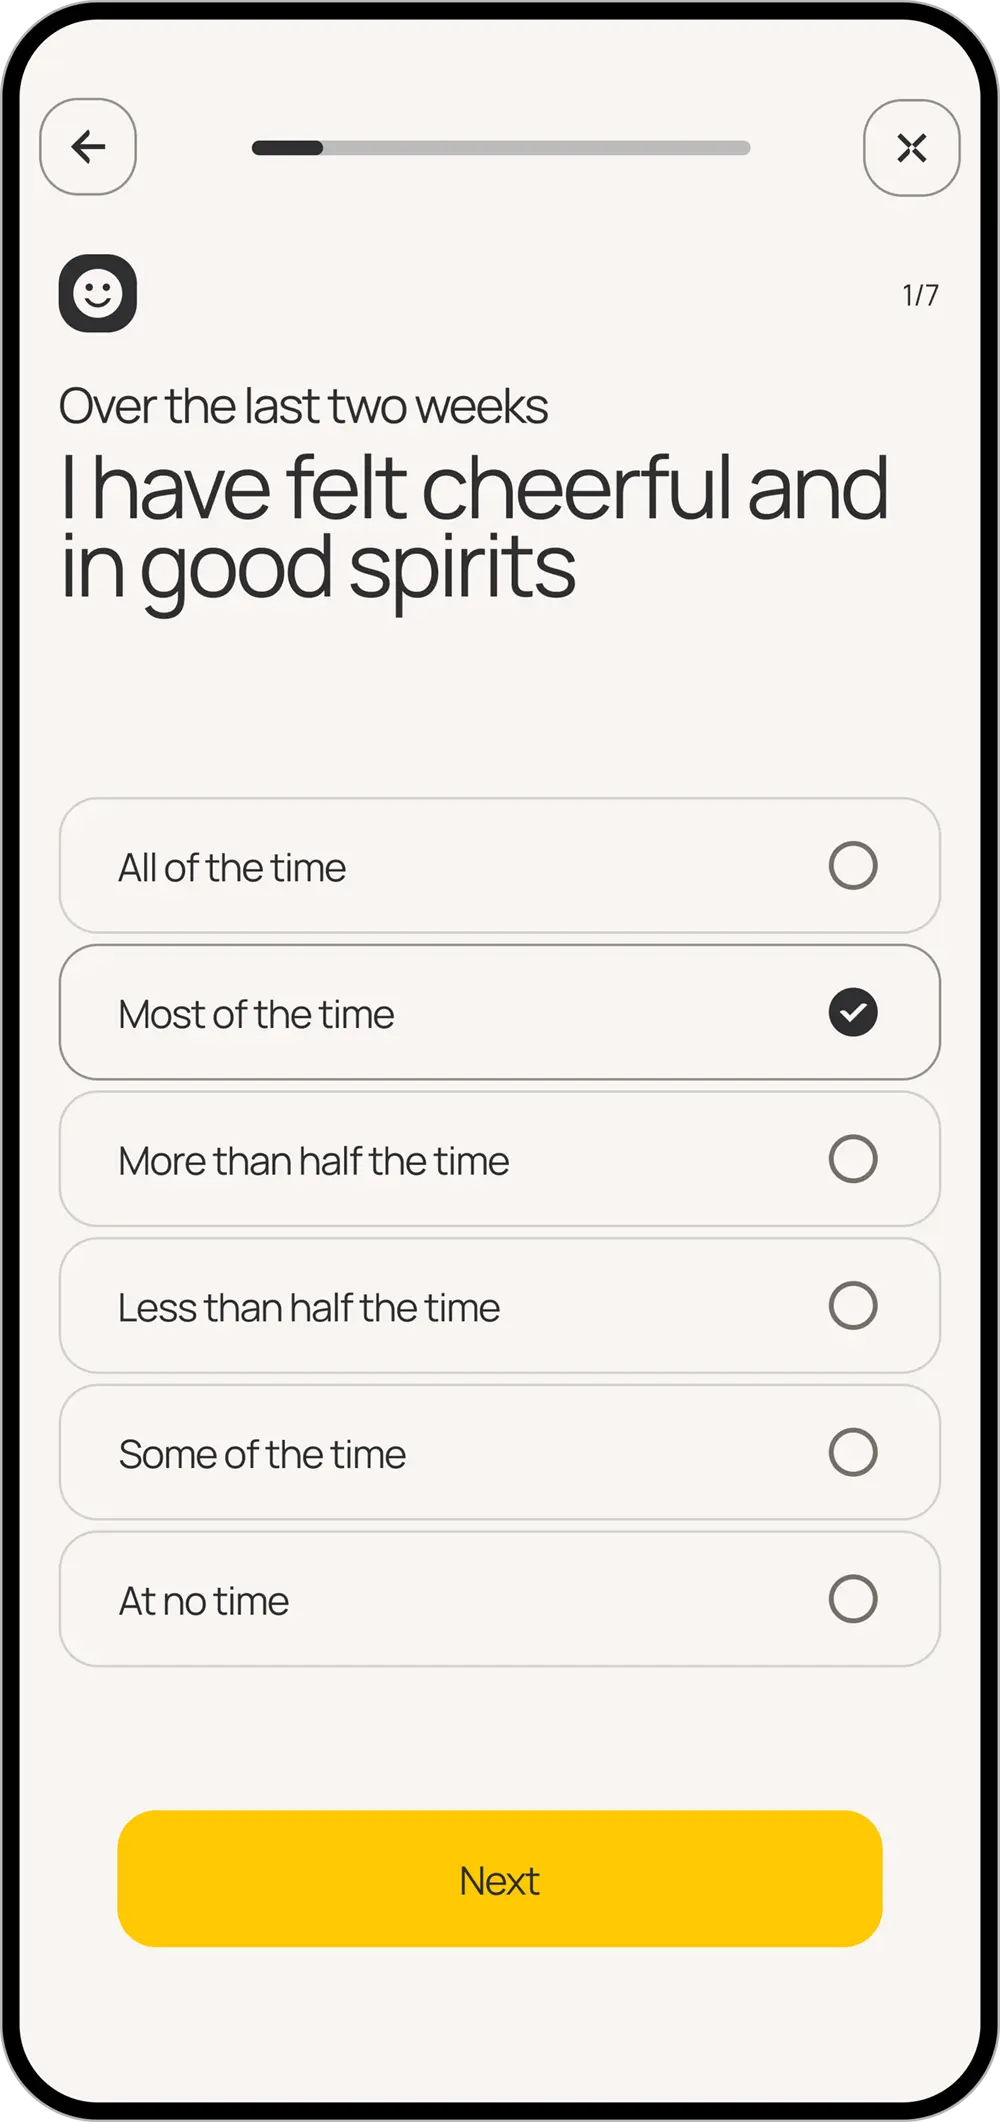Click the 'Over the last two weeks' subtitle
Screen dimensions: 1000x2122
point(303,407)
